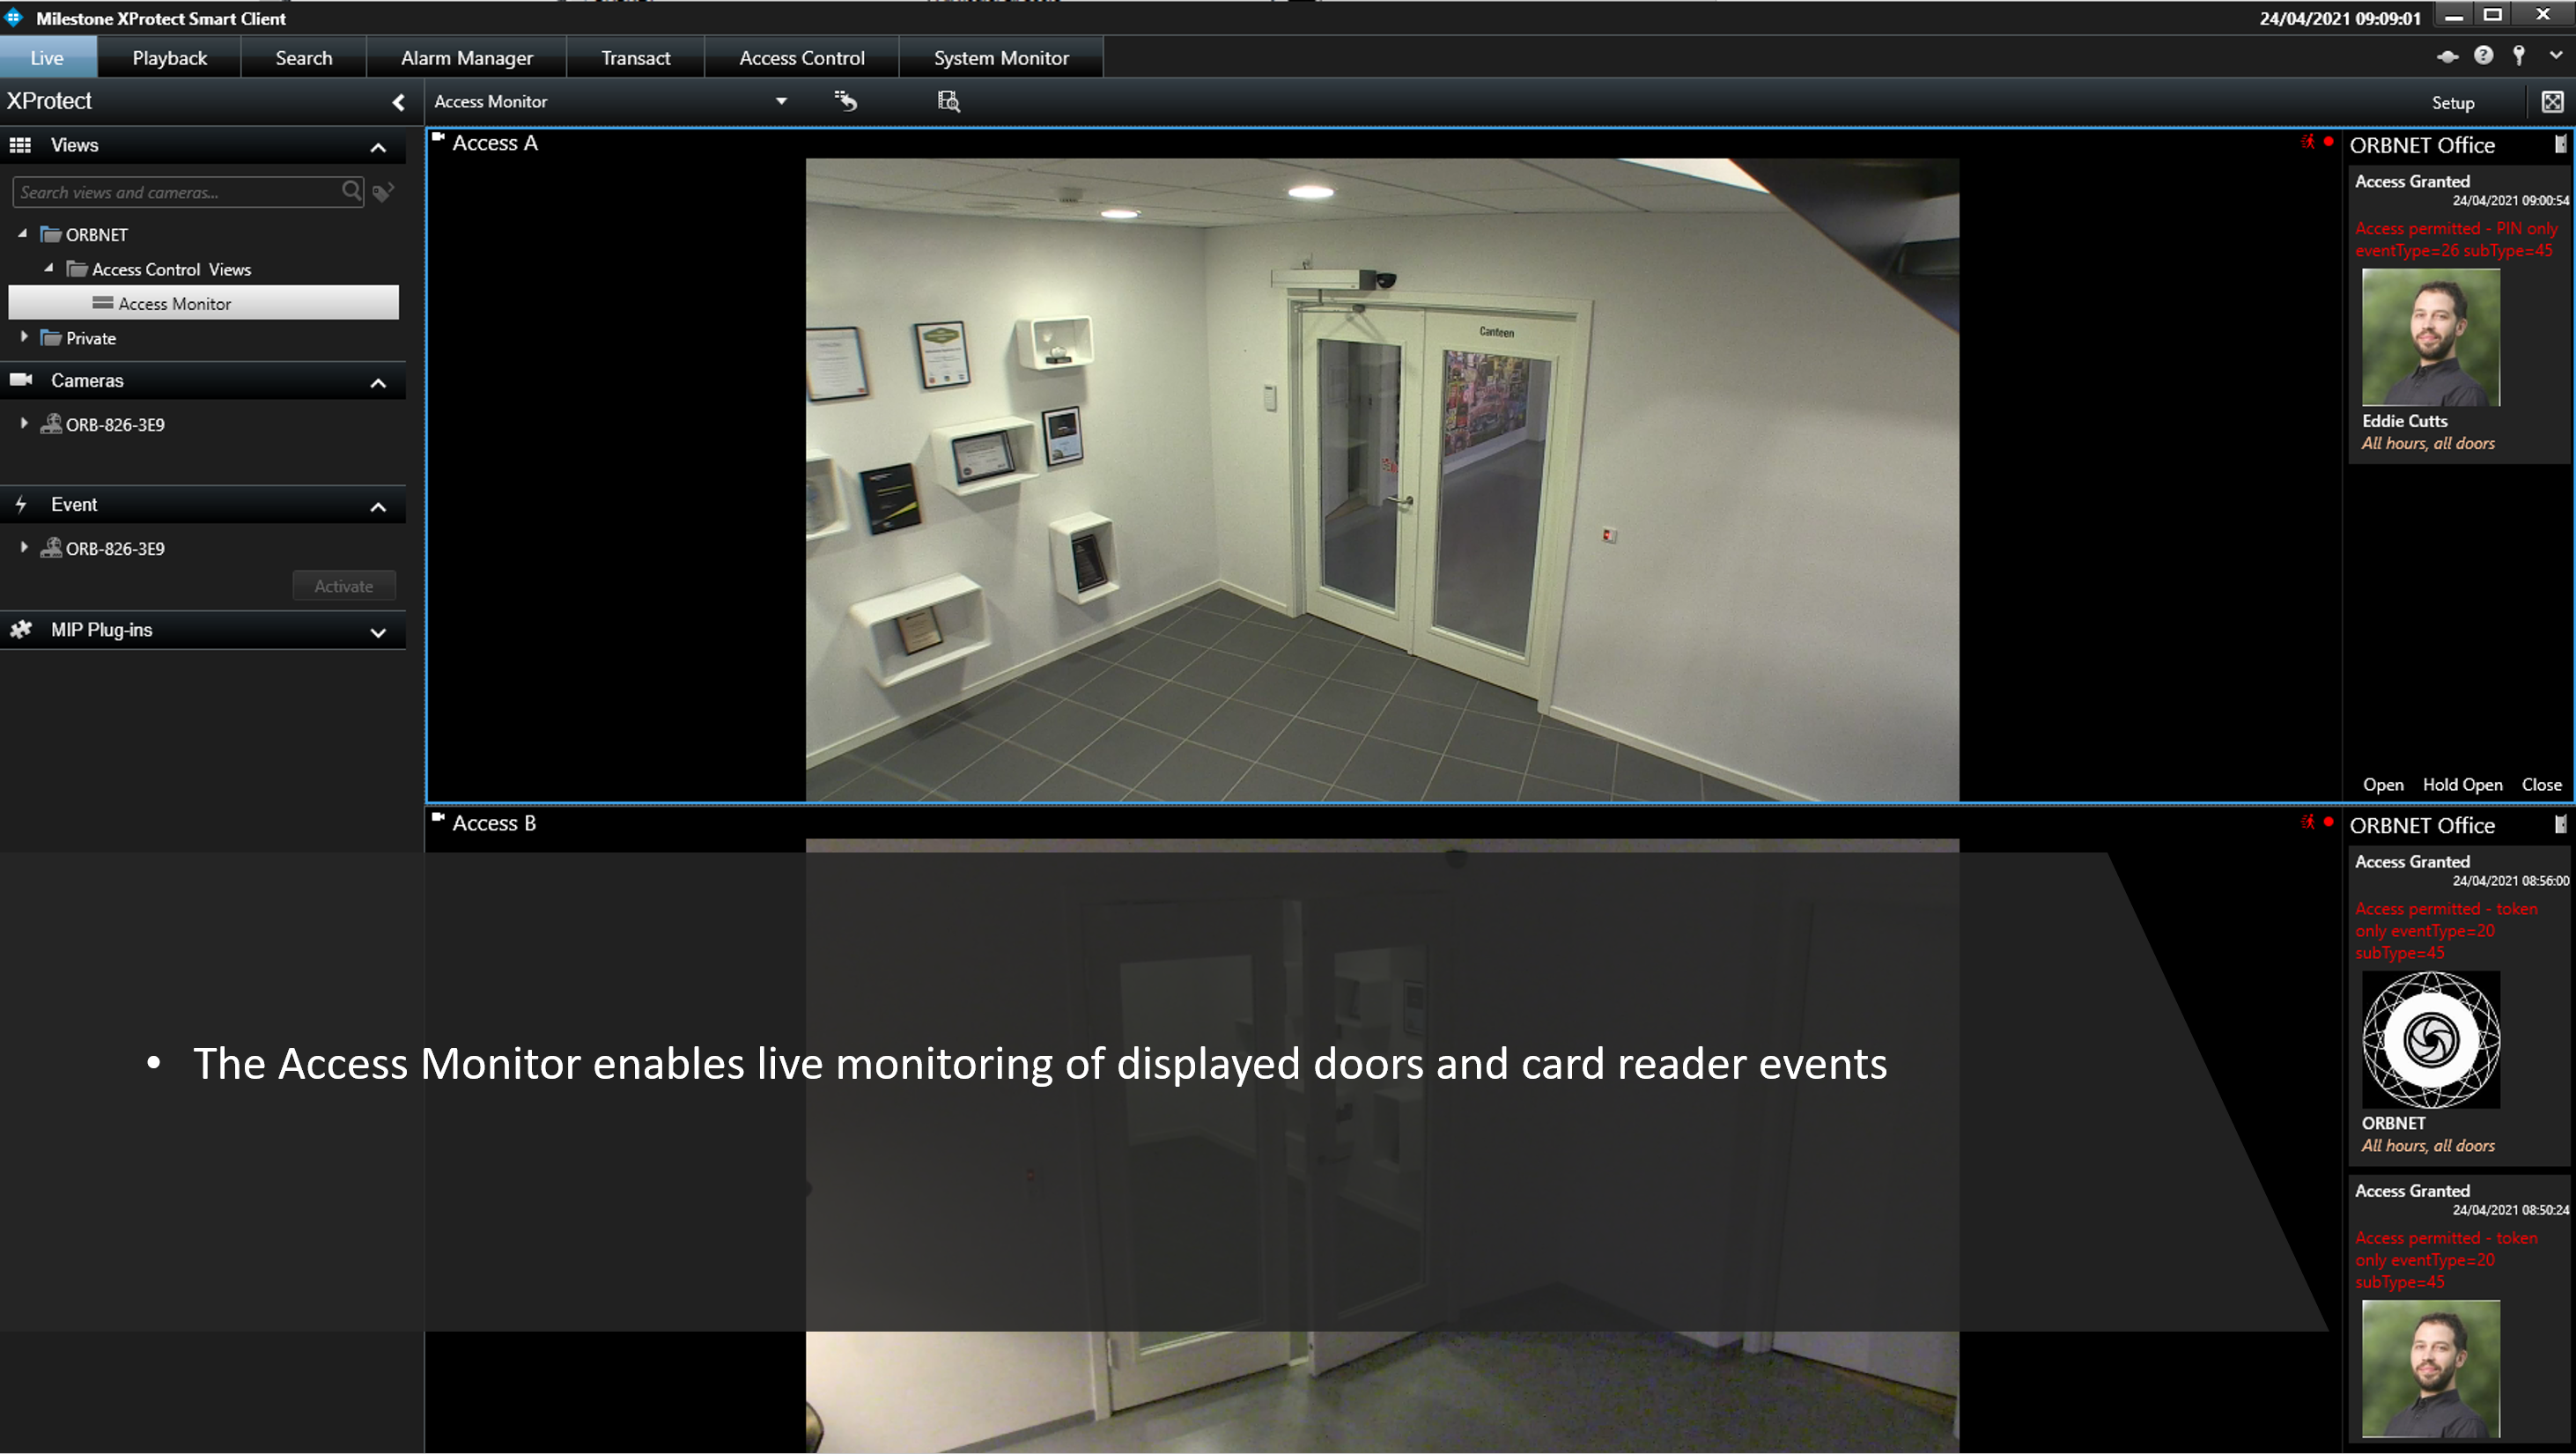Click the Event lightning bolt icon
The image size is (2576, 1454).
coord(20,504)
